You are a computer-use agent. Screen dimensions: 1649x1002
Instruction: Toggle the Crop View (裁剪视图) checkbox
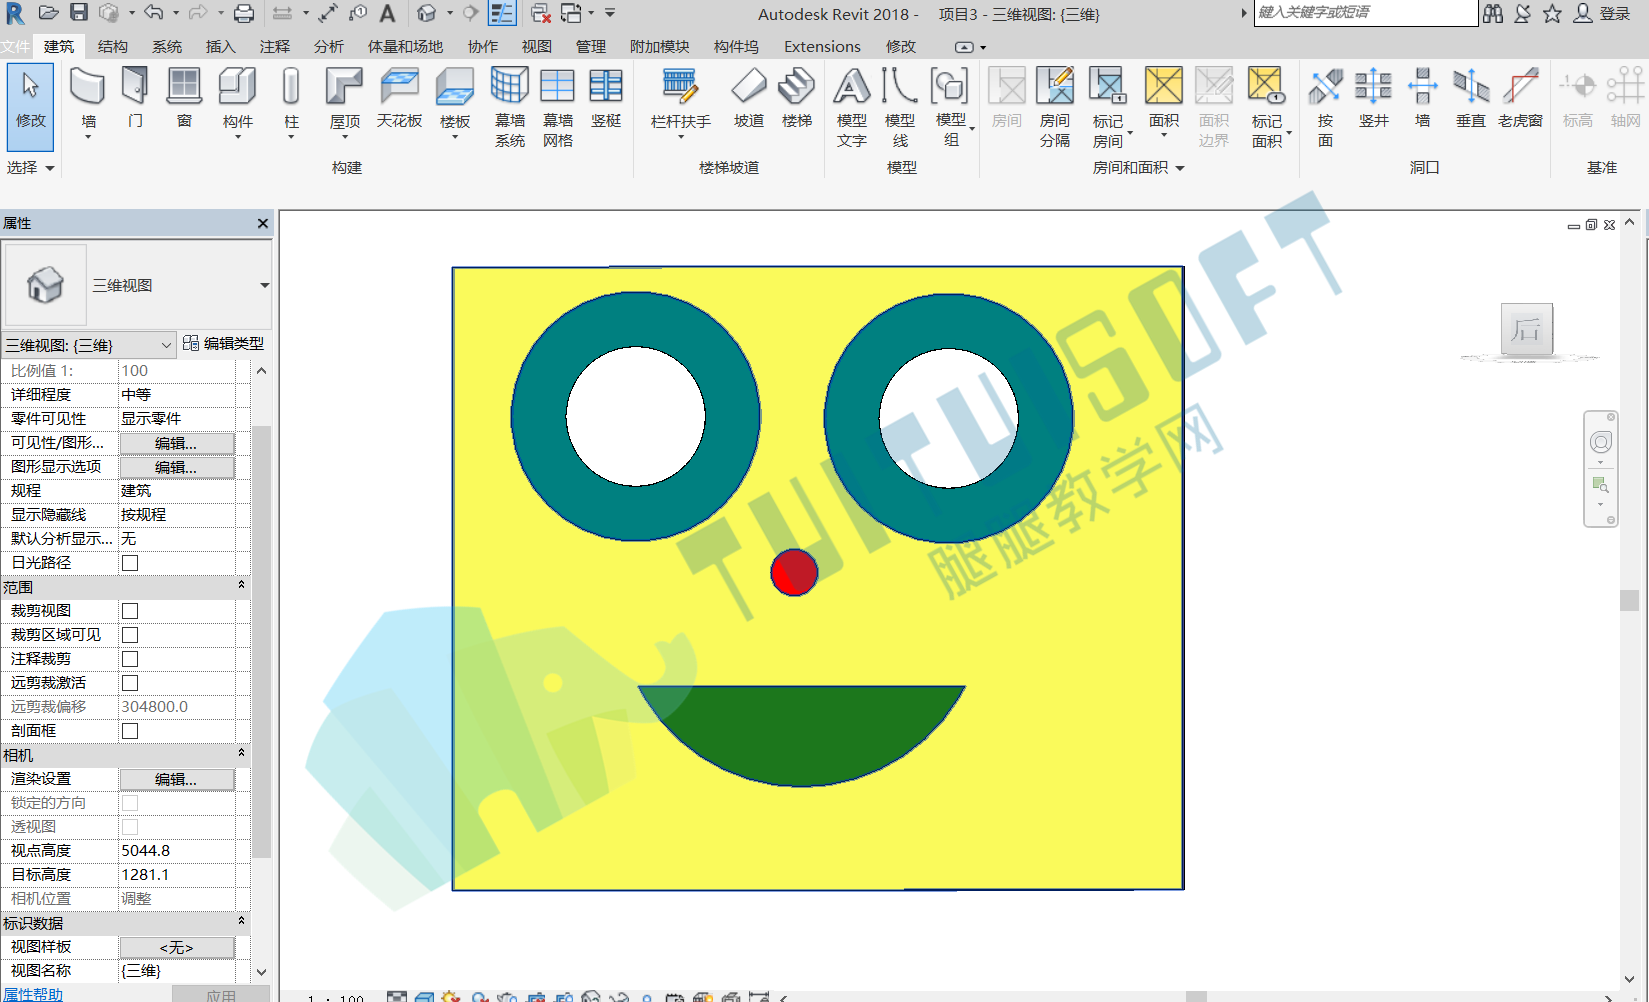pyautogui.click(x=130, y=611)
